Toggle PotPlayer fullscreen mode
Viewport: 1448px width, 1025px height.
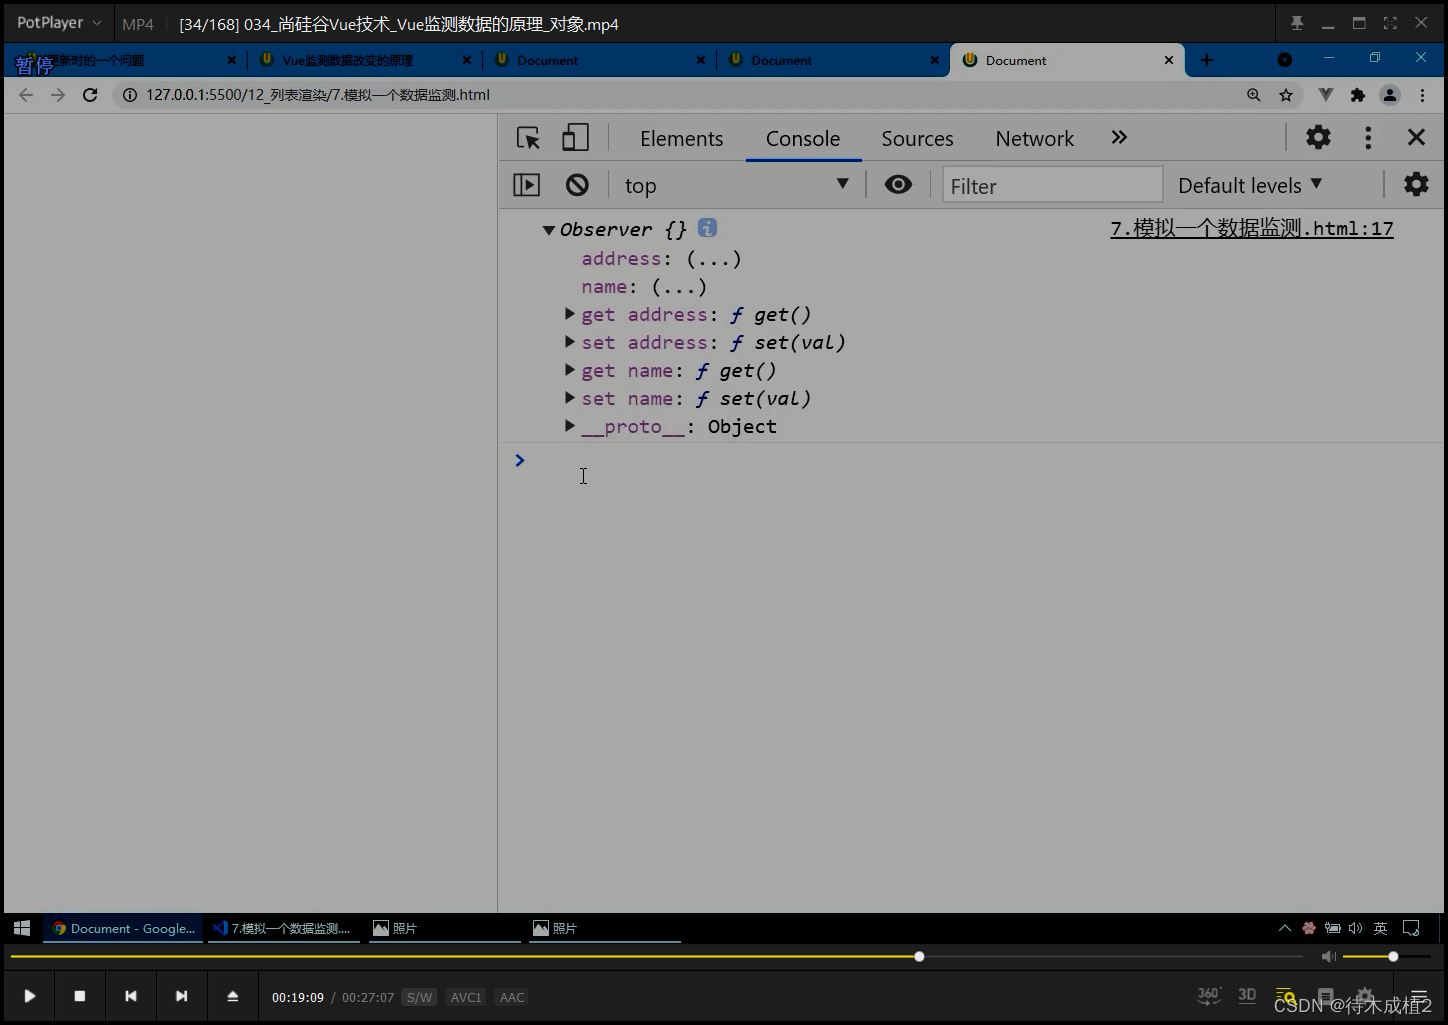1390,23
